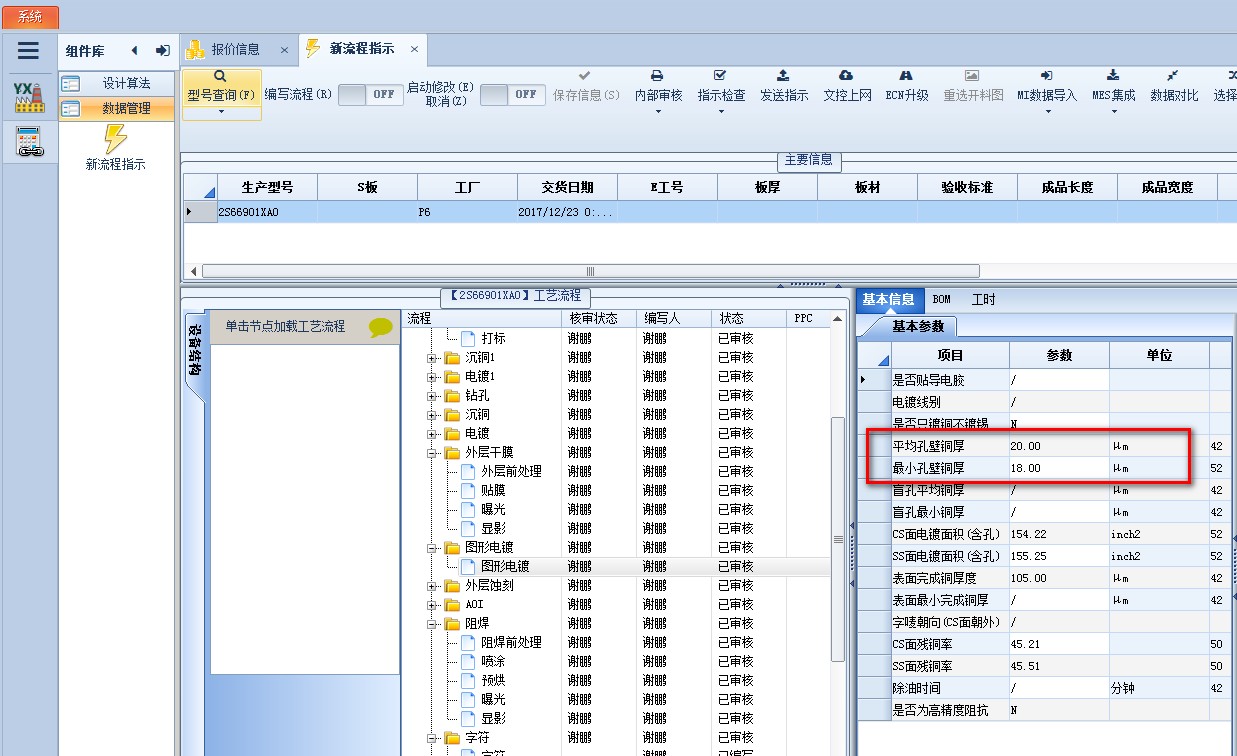Viewport: 1237px width, 756px height.
Task: Click the 数据对比 compare icon
Action: coord(1173,76)
